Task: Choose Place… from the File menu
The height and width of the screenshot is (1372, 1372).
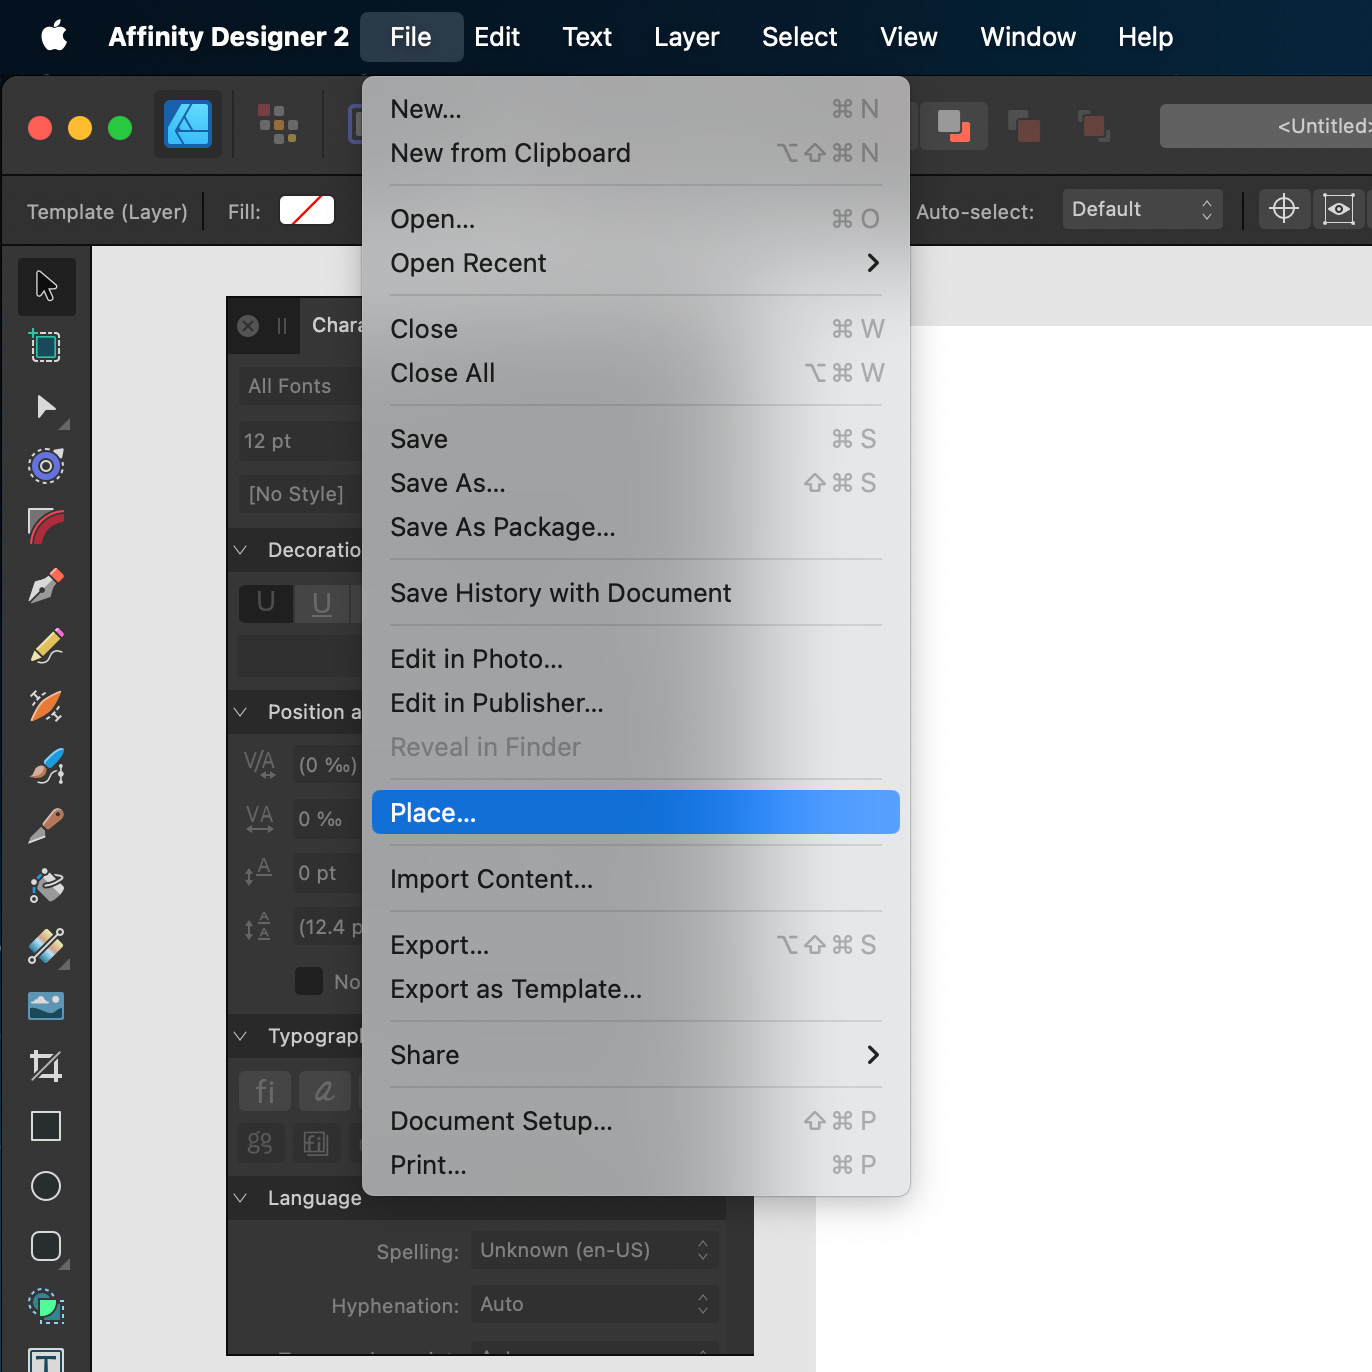Action: coord(636,813)
